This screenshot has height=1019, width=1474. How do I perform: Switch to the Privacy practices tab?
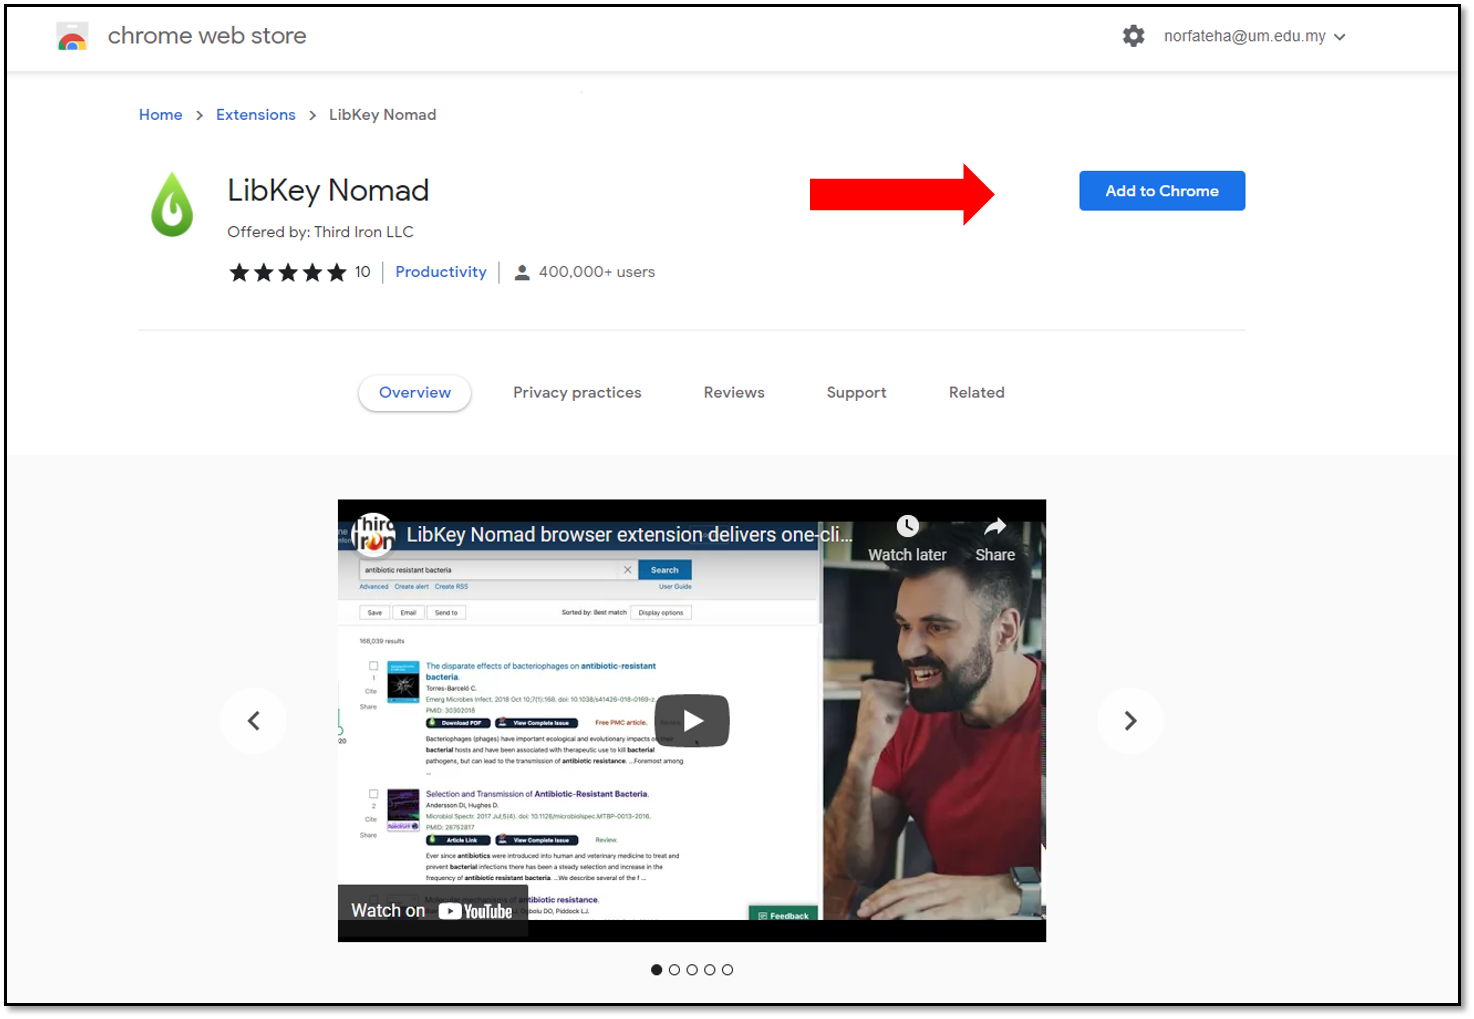tap(577, 393)
